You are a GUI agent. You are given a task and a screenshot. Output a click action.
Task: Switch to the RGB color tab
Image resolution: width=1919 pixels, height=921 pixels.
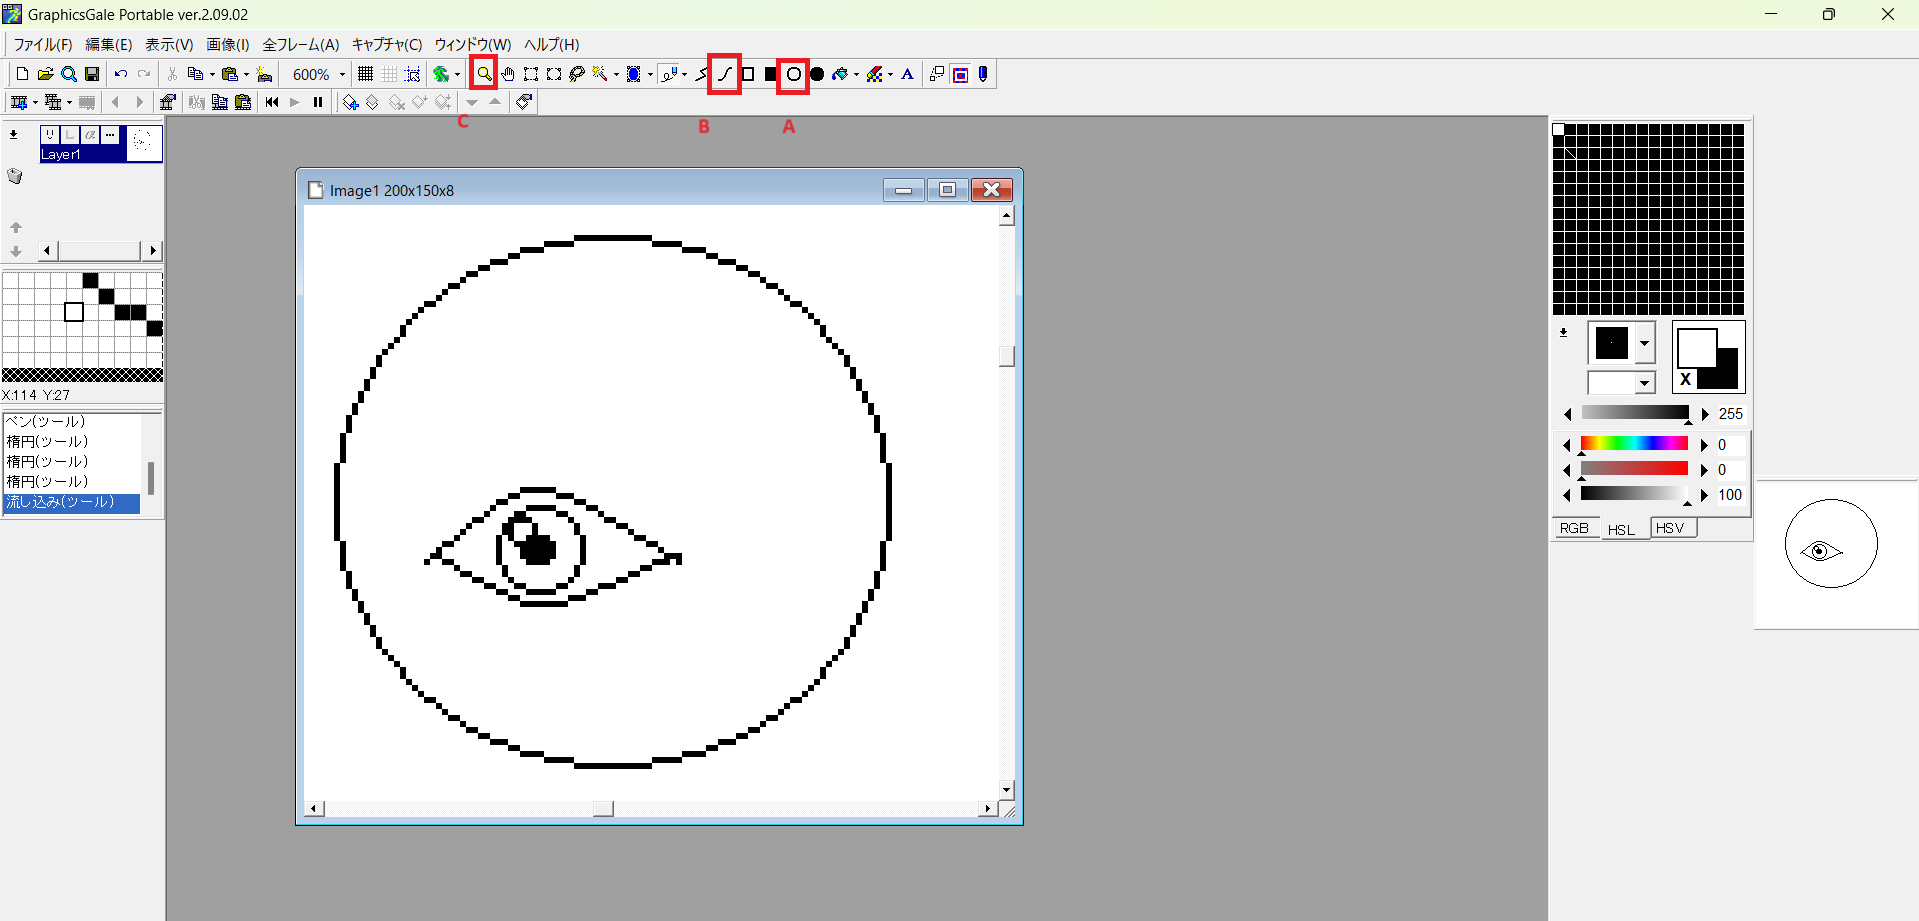[1574, 528]
